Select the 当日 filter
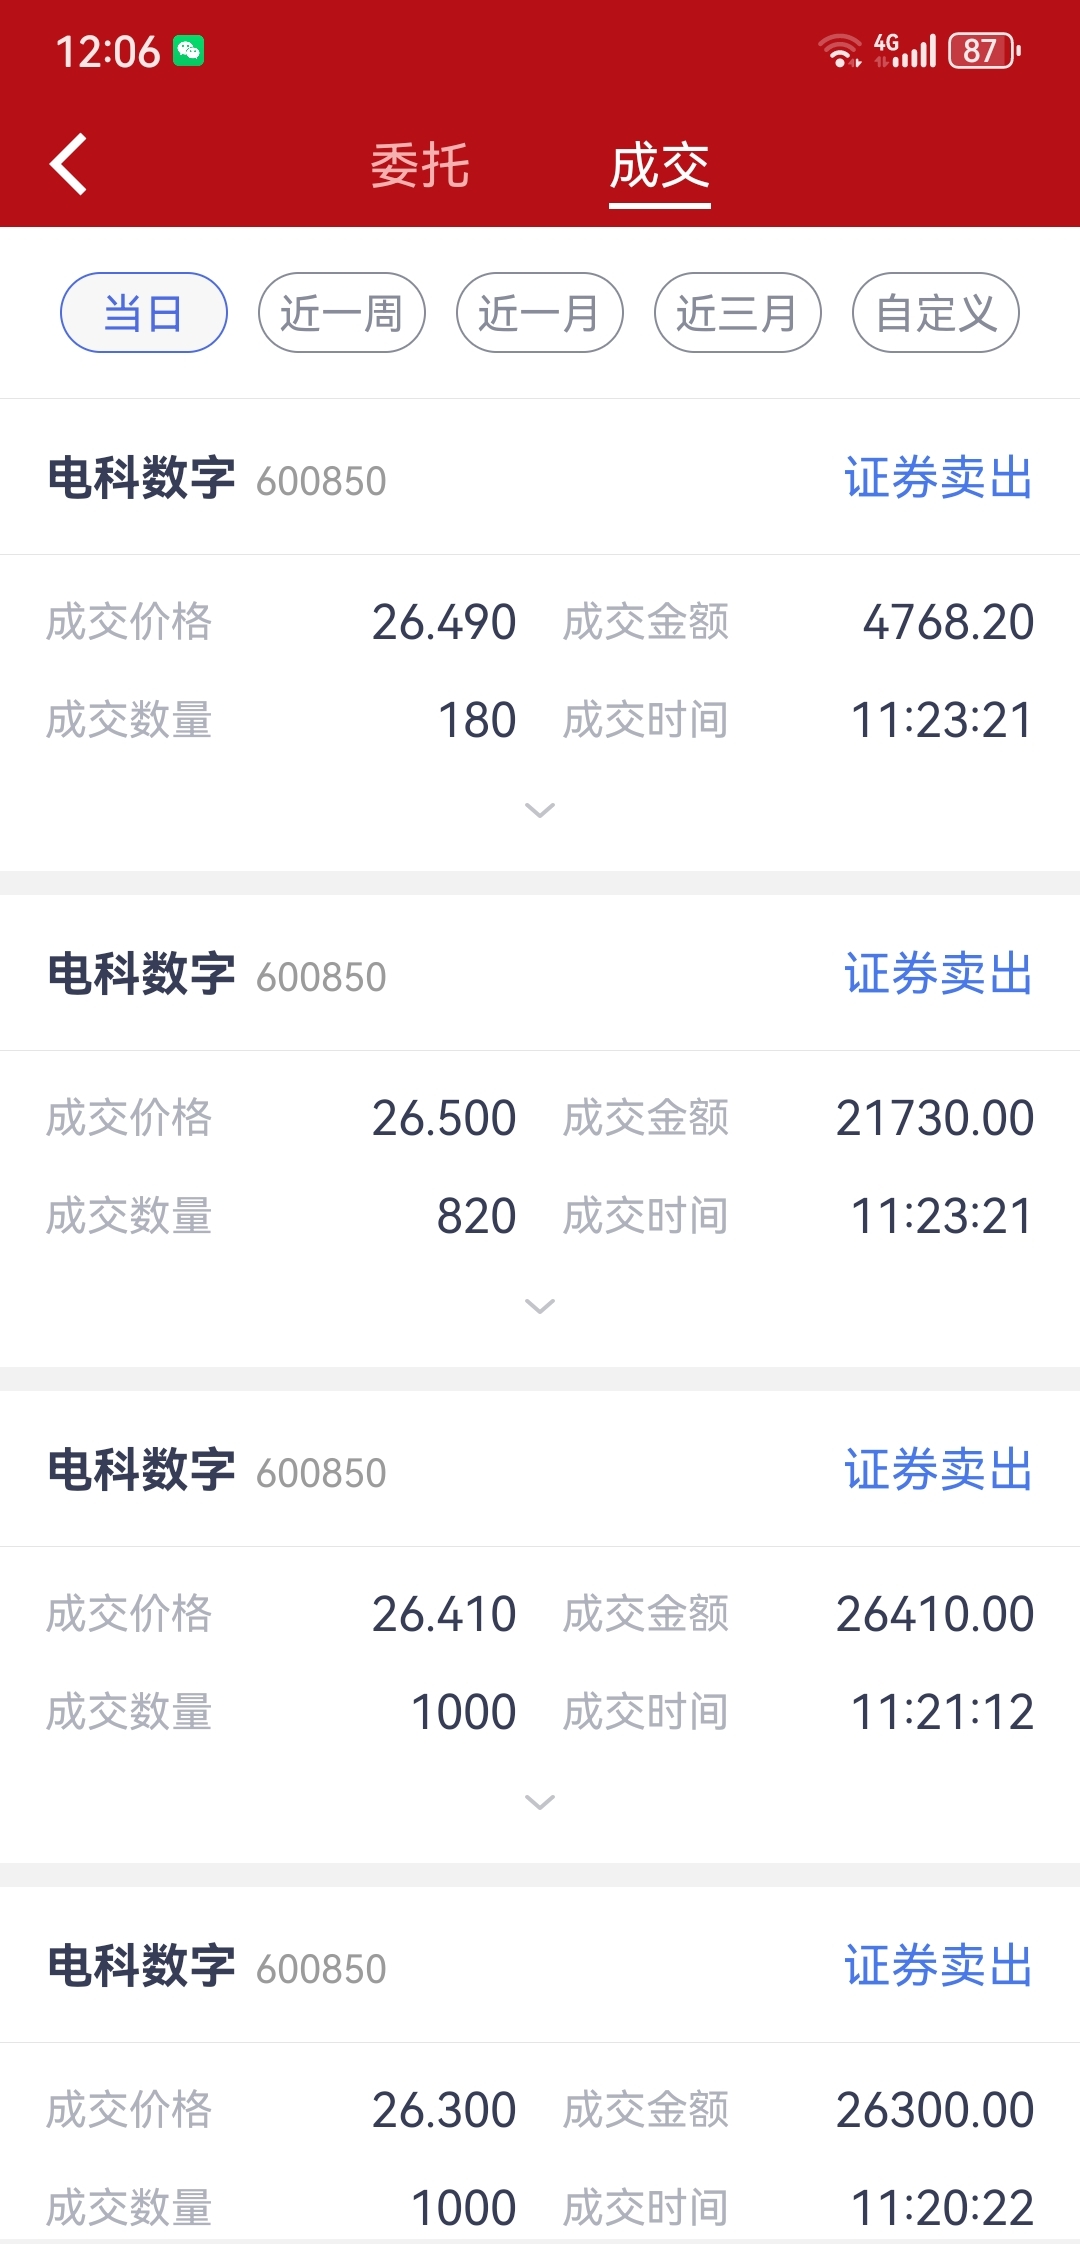The image size is (1080, 2244). click(144, 313)
